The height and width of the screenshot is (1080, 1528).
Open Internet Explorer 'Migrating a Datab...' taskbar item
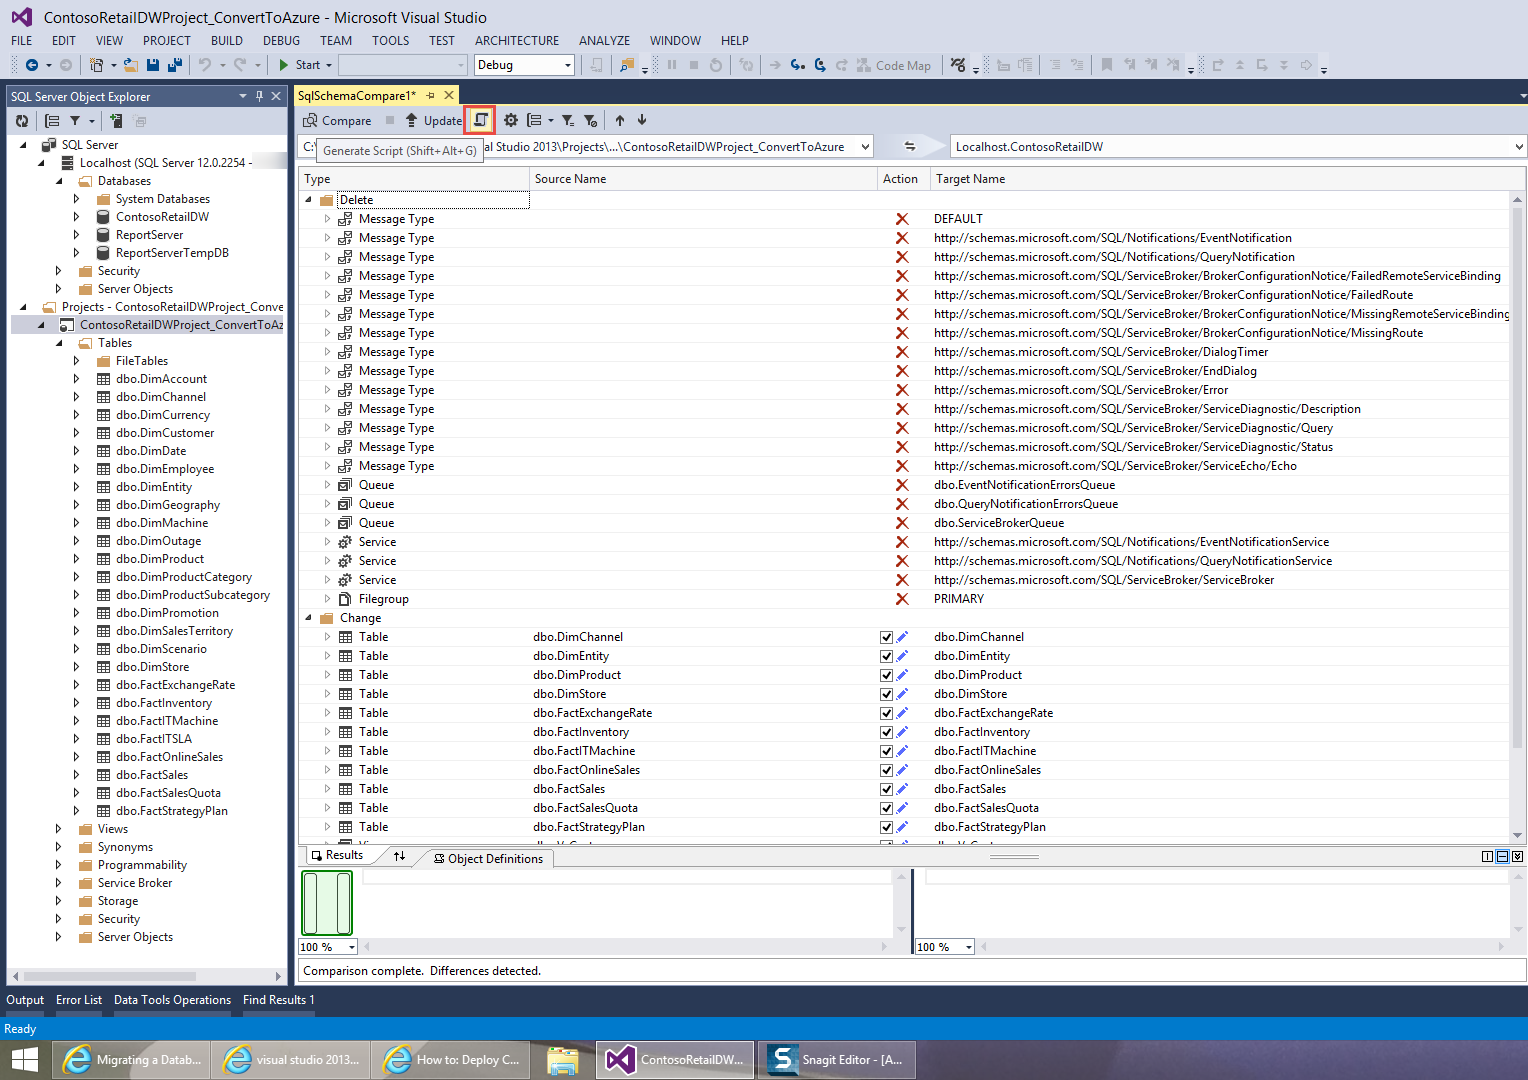coord(132,1060)
